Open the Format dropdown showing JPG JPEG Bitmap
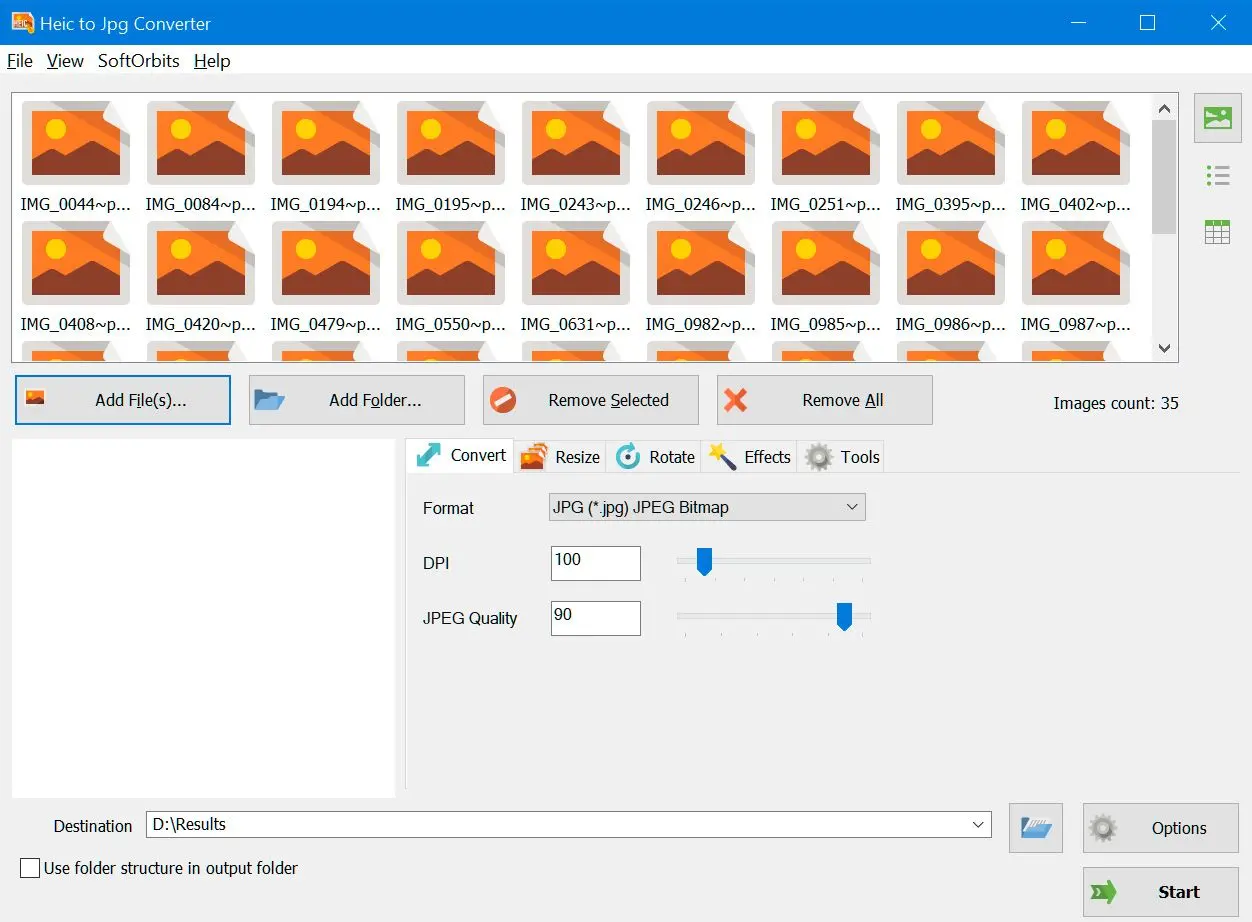 click(x=707, y=507)
